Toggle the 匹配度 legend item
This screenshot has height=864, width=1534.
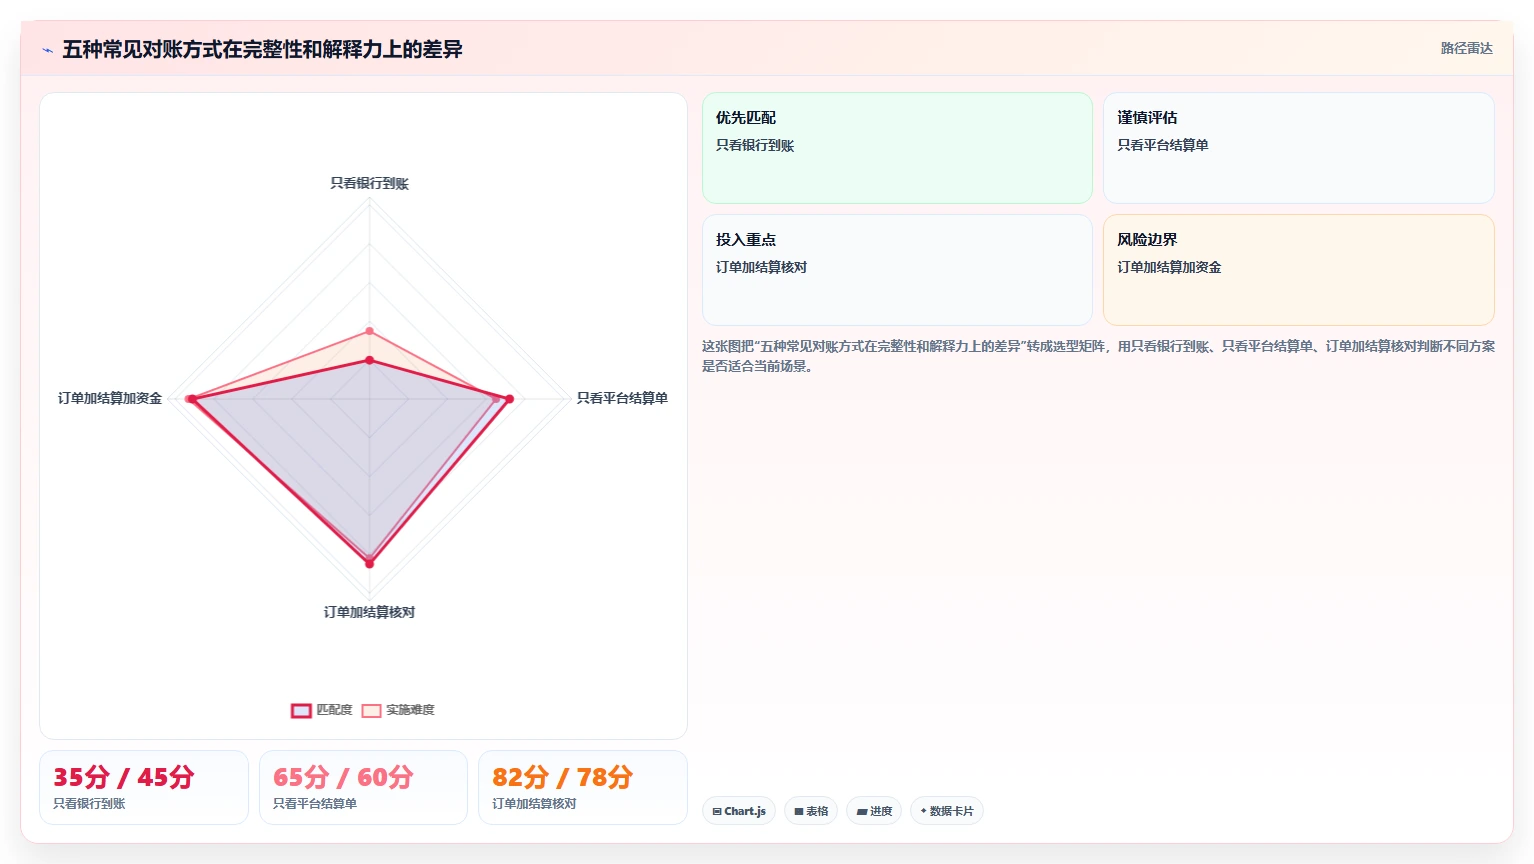pyautogui.click(x=322, y=710)
